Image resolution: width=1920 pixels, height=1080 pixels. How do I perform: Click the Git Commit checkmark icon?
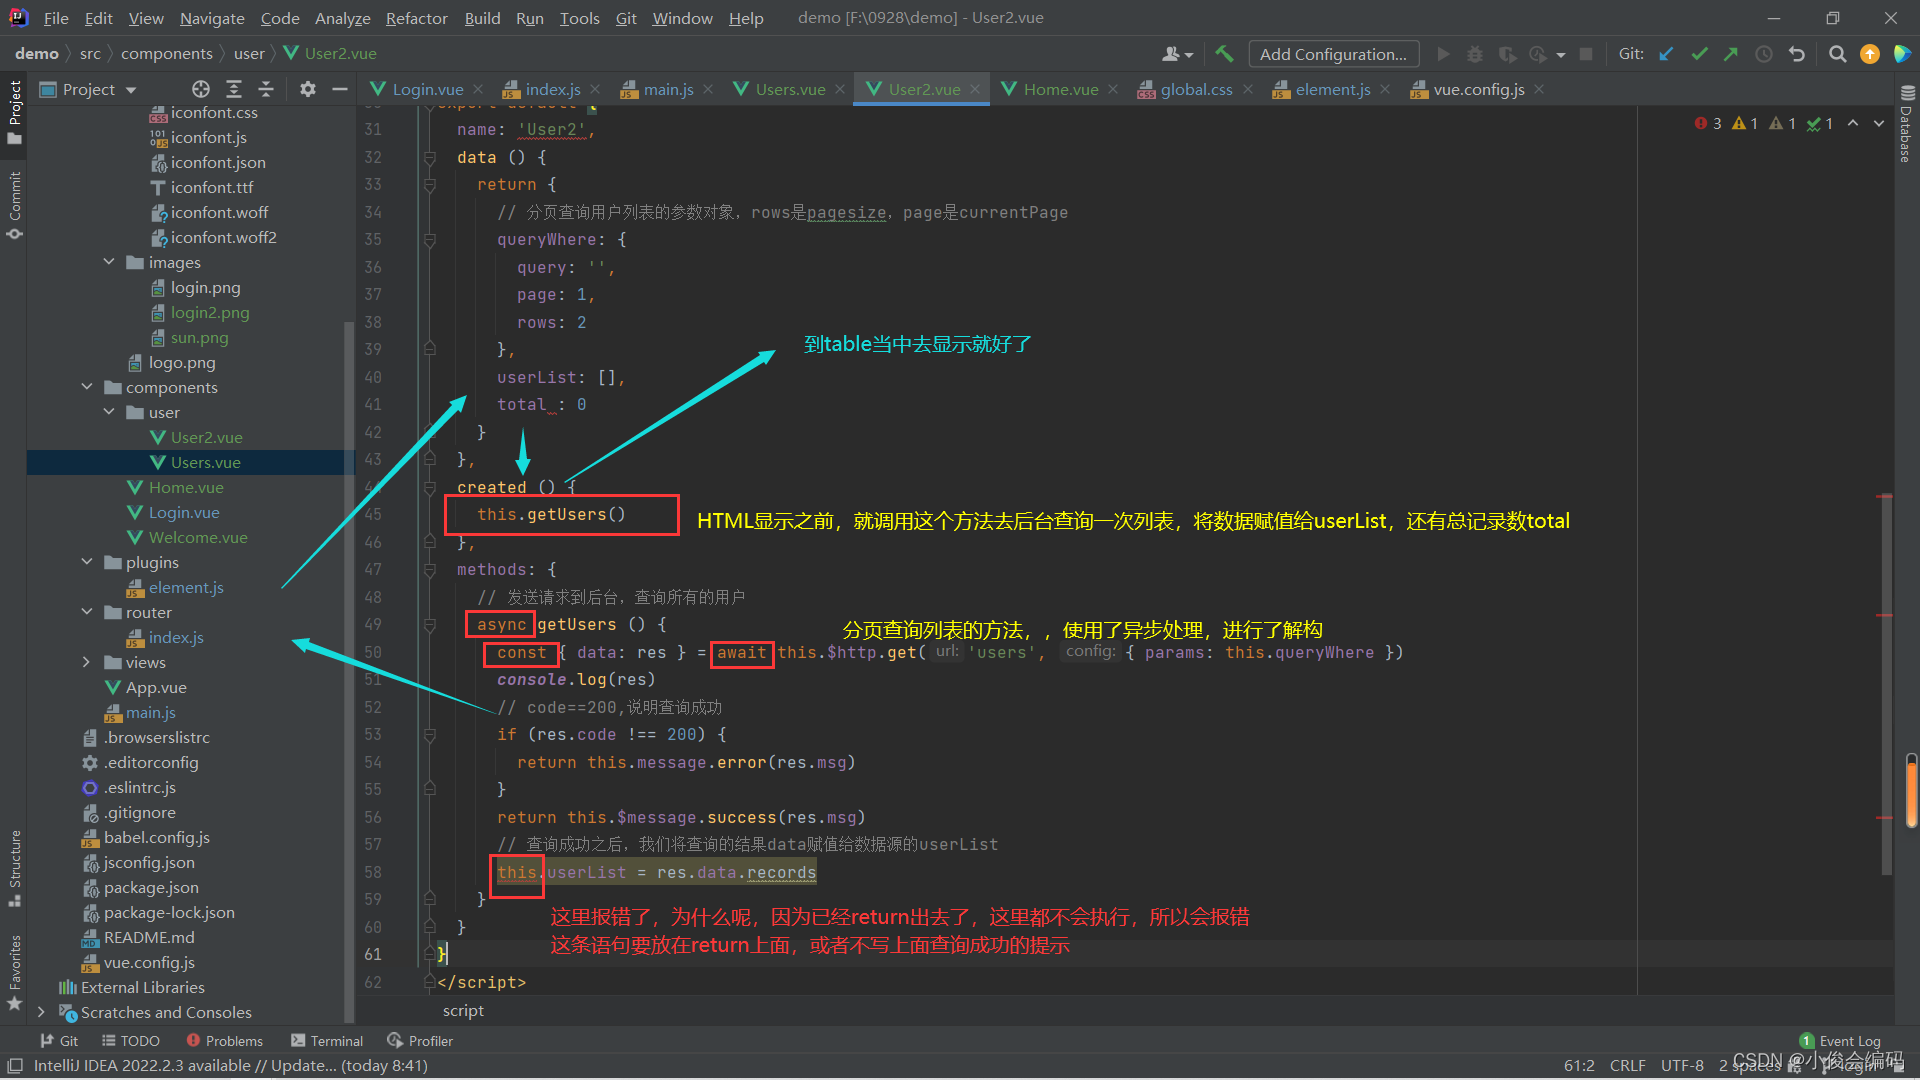click(x=1699, y=54)
